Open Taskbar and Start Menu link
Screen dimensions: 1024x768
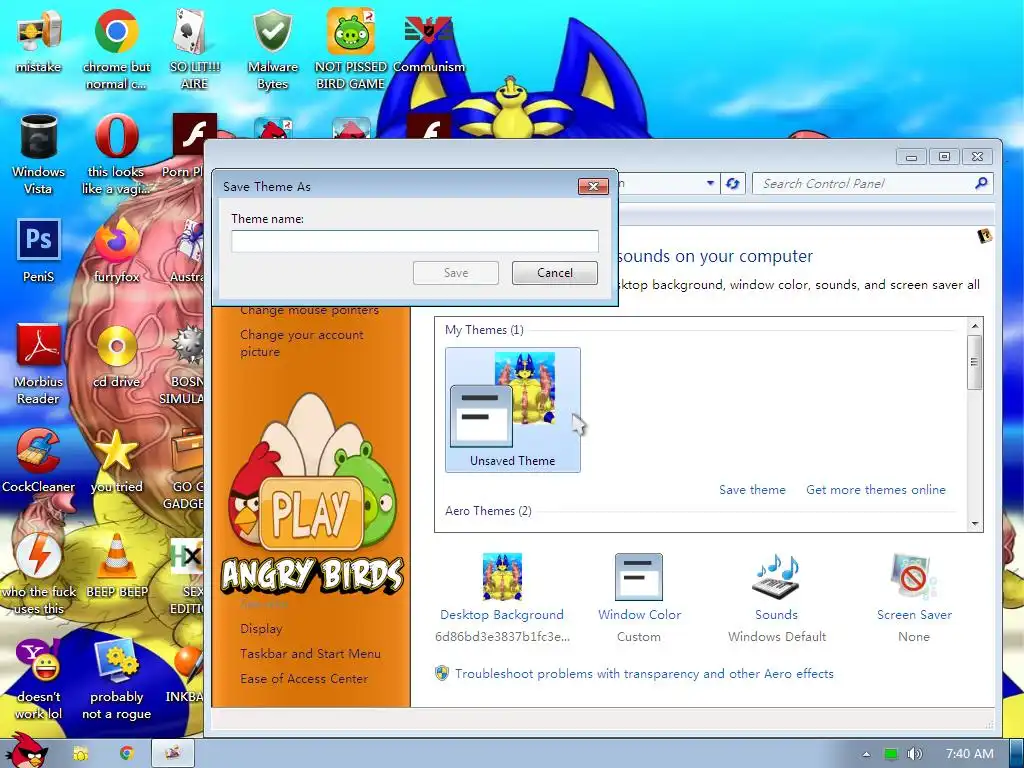click(310, 654)
